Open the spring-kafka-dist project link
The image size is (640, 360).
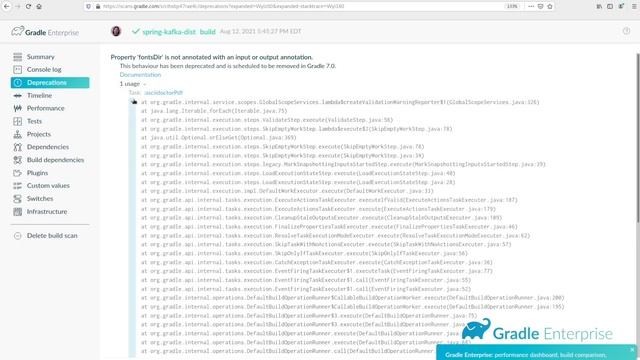pyautogui.click(x=169, y=32)
